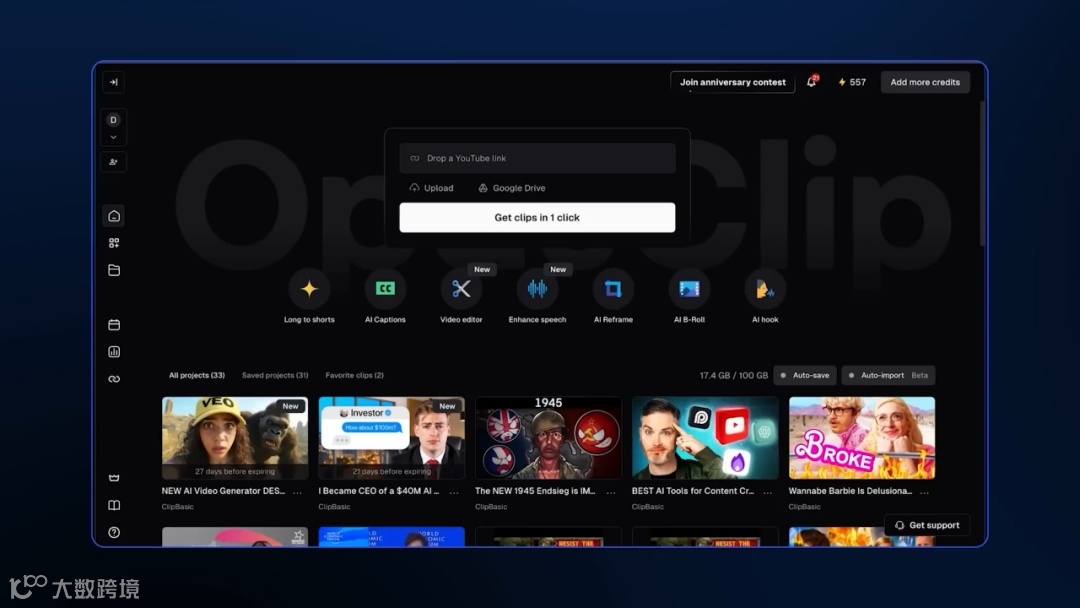Click The NEW 1945 Endsieg is IM... title
Screen dimensions: 1080x608
pos(535,491)
